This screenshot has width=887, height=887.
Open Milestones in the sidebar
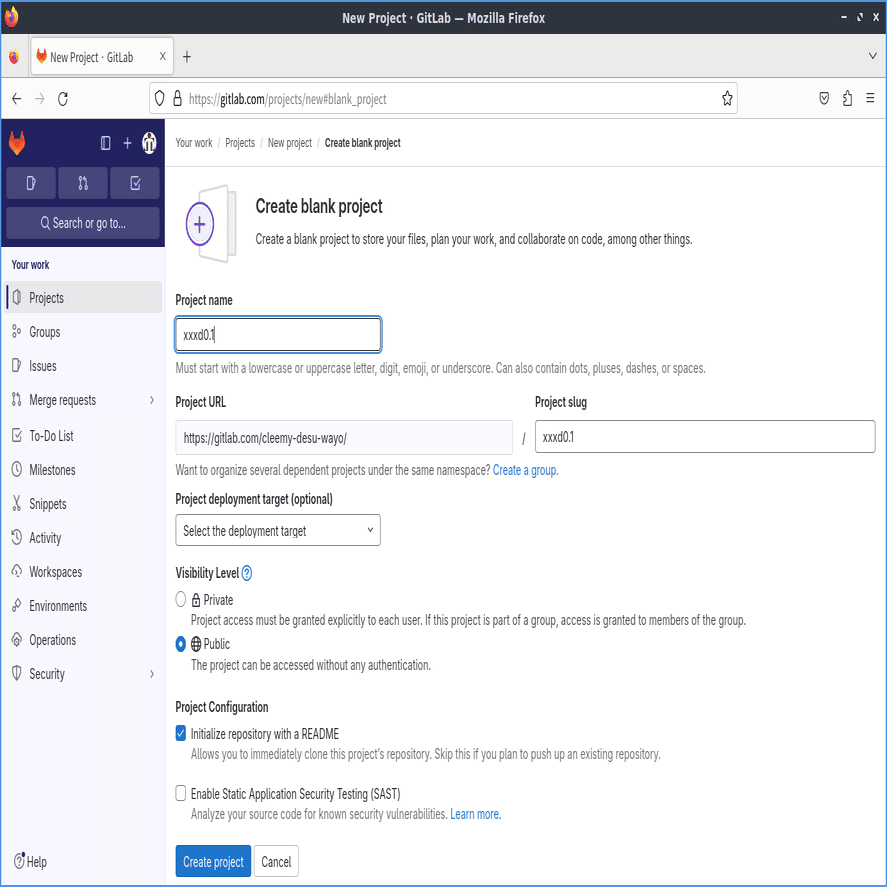click(x=83, y=470)
